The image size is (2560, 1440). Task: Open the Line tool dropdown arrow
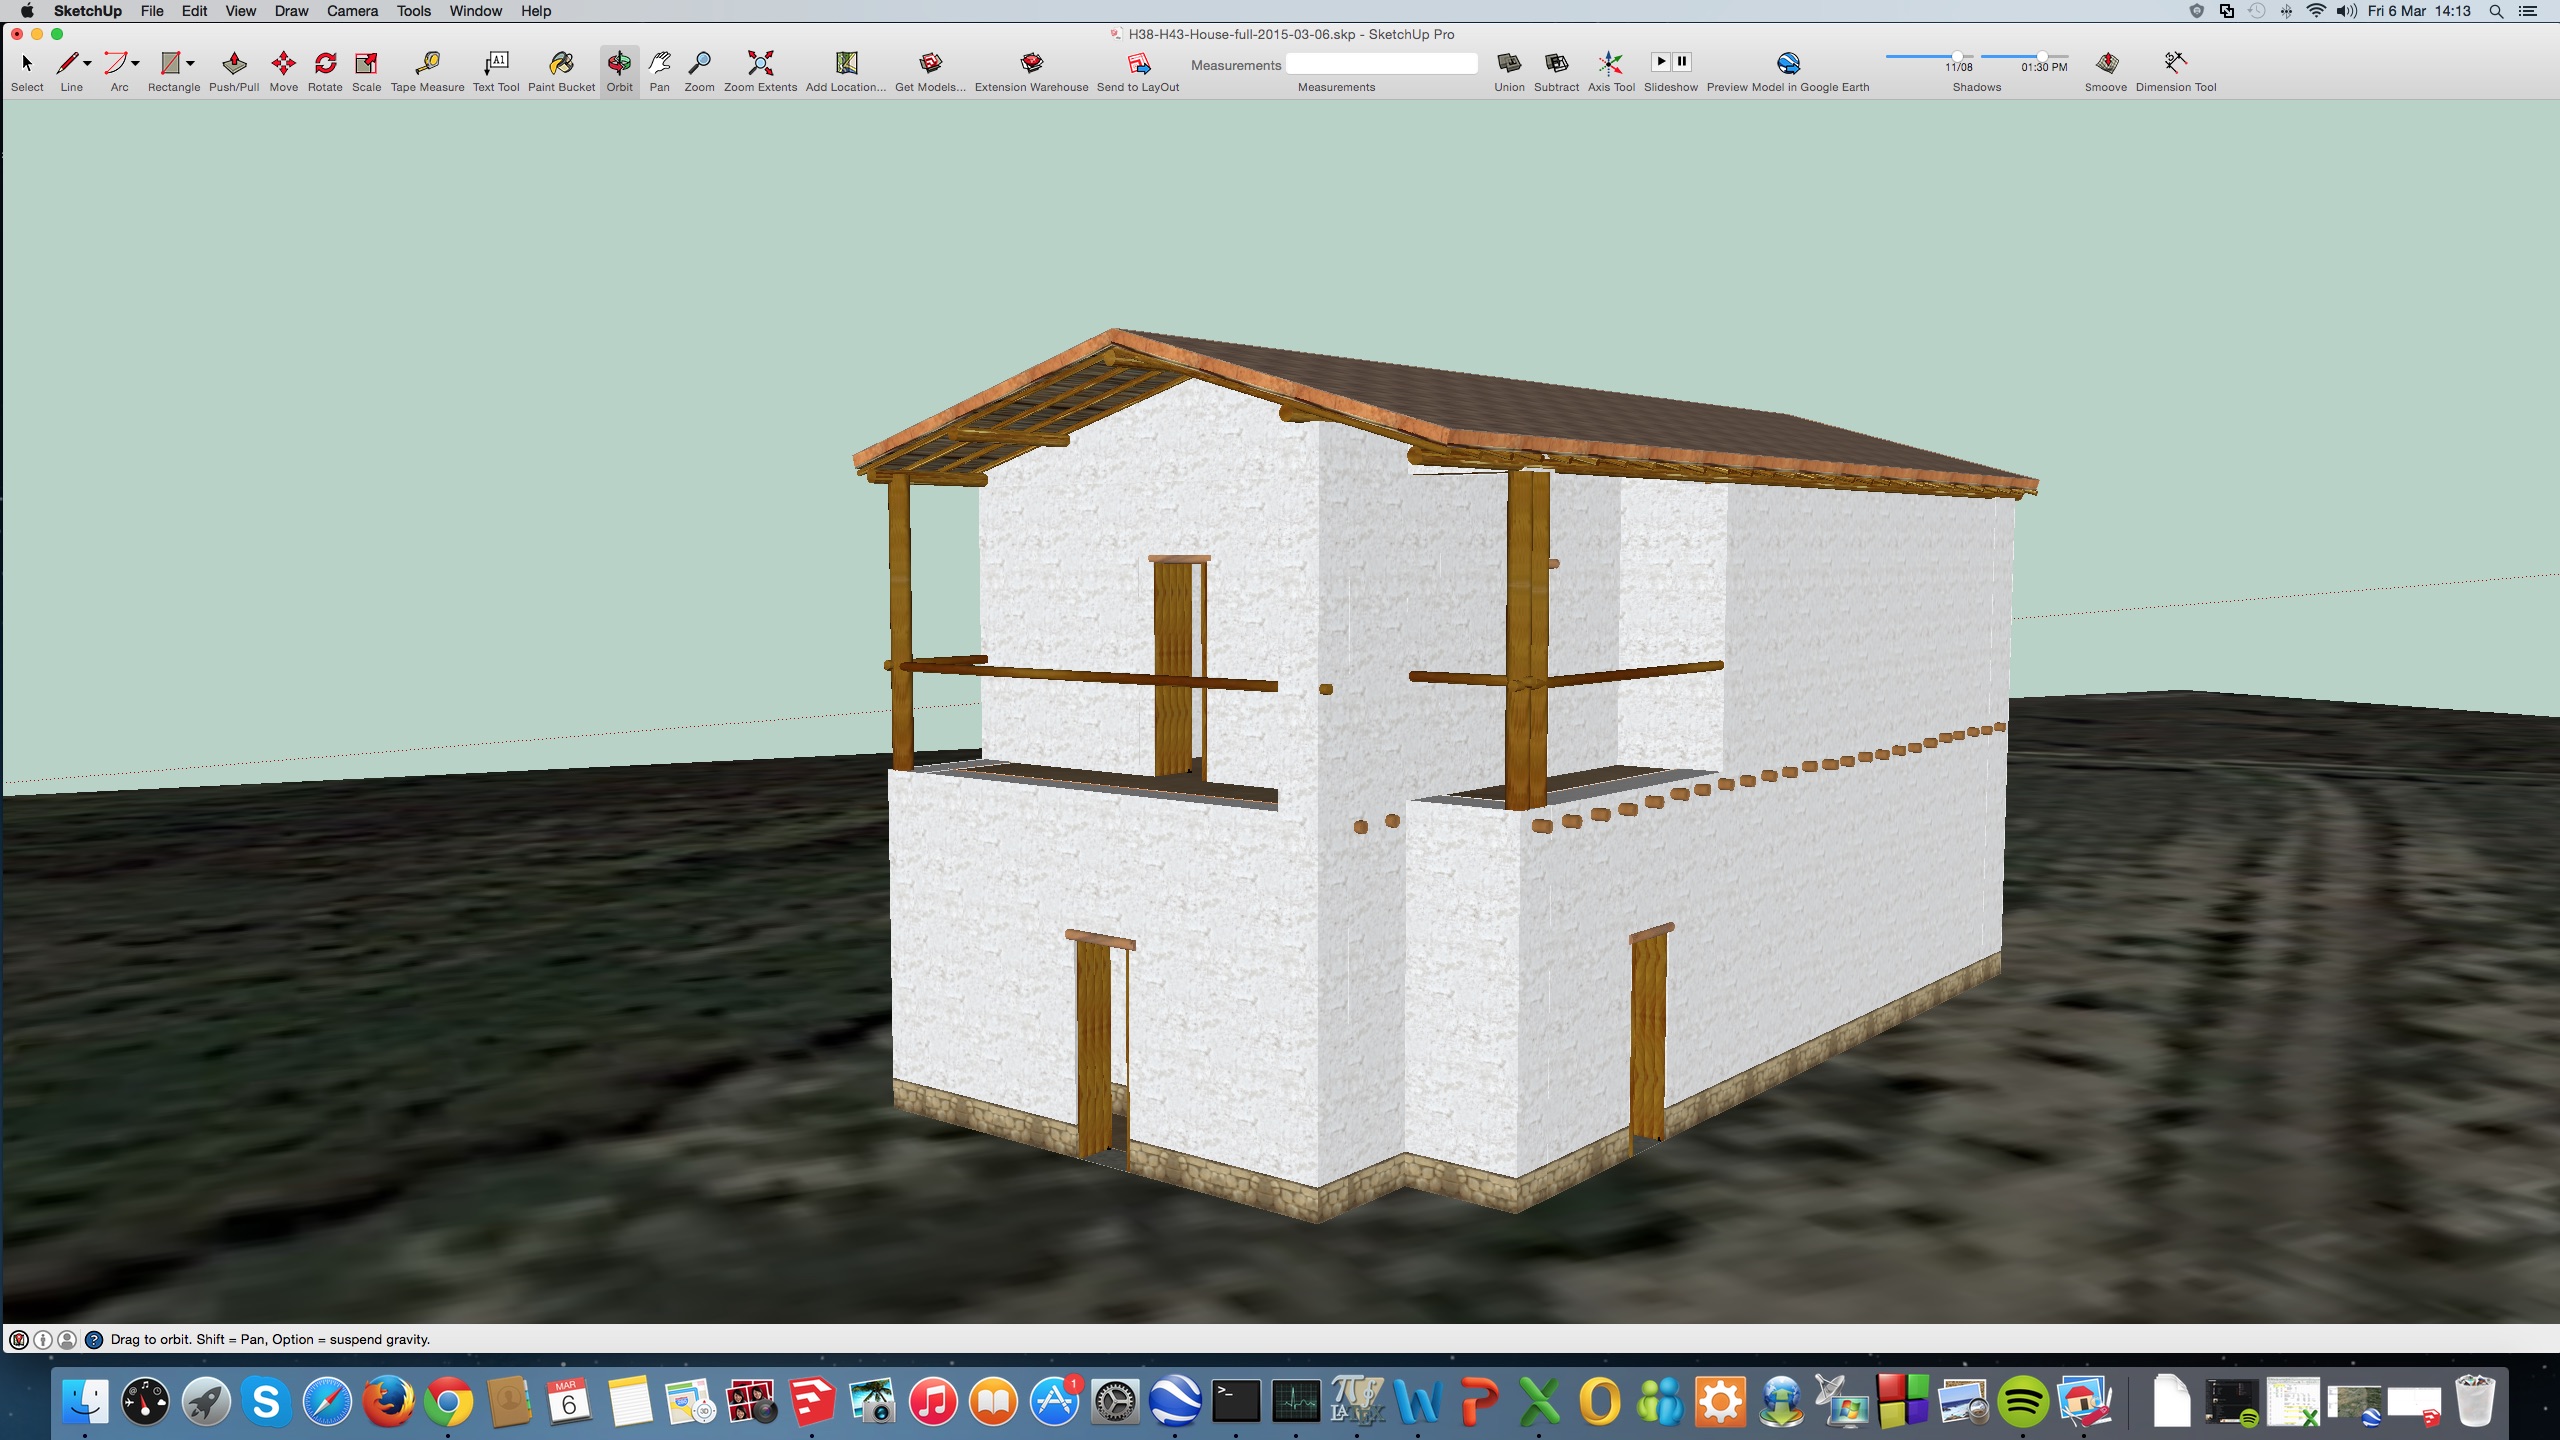[x=88, y=63]
